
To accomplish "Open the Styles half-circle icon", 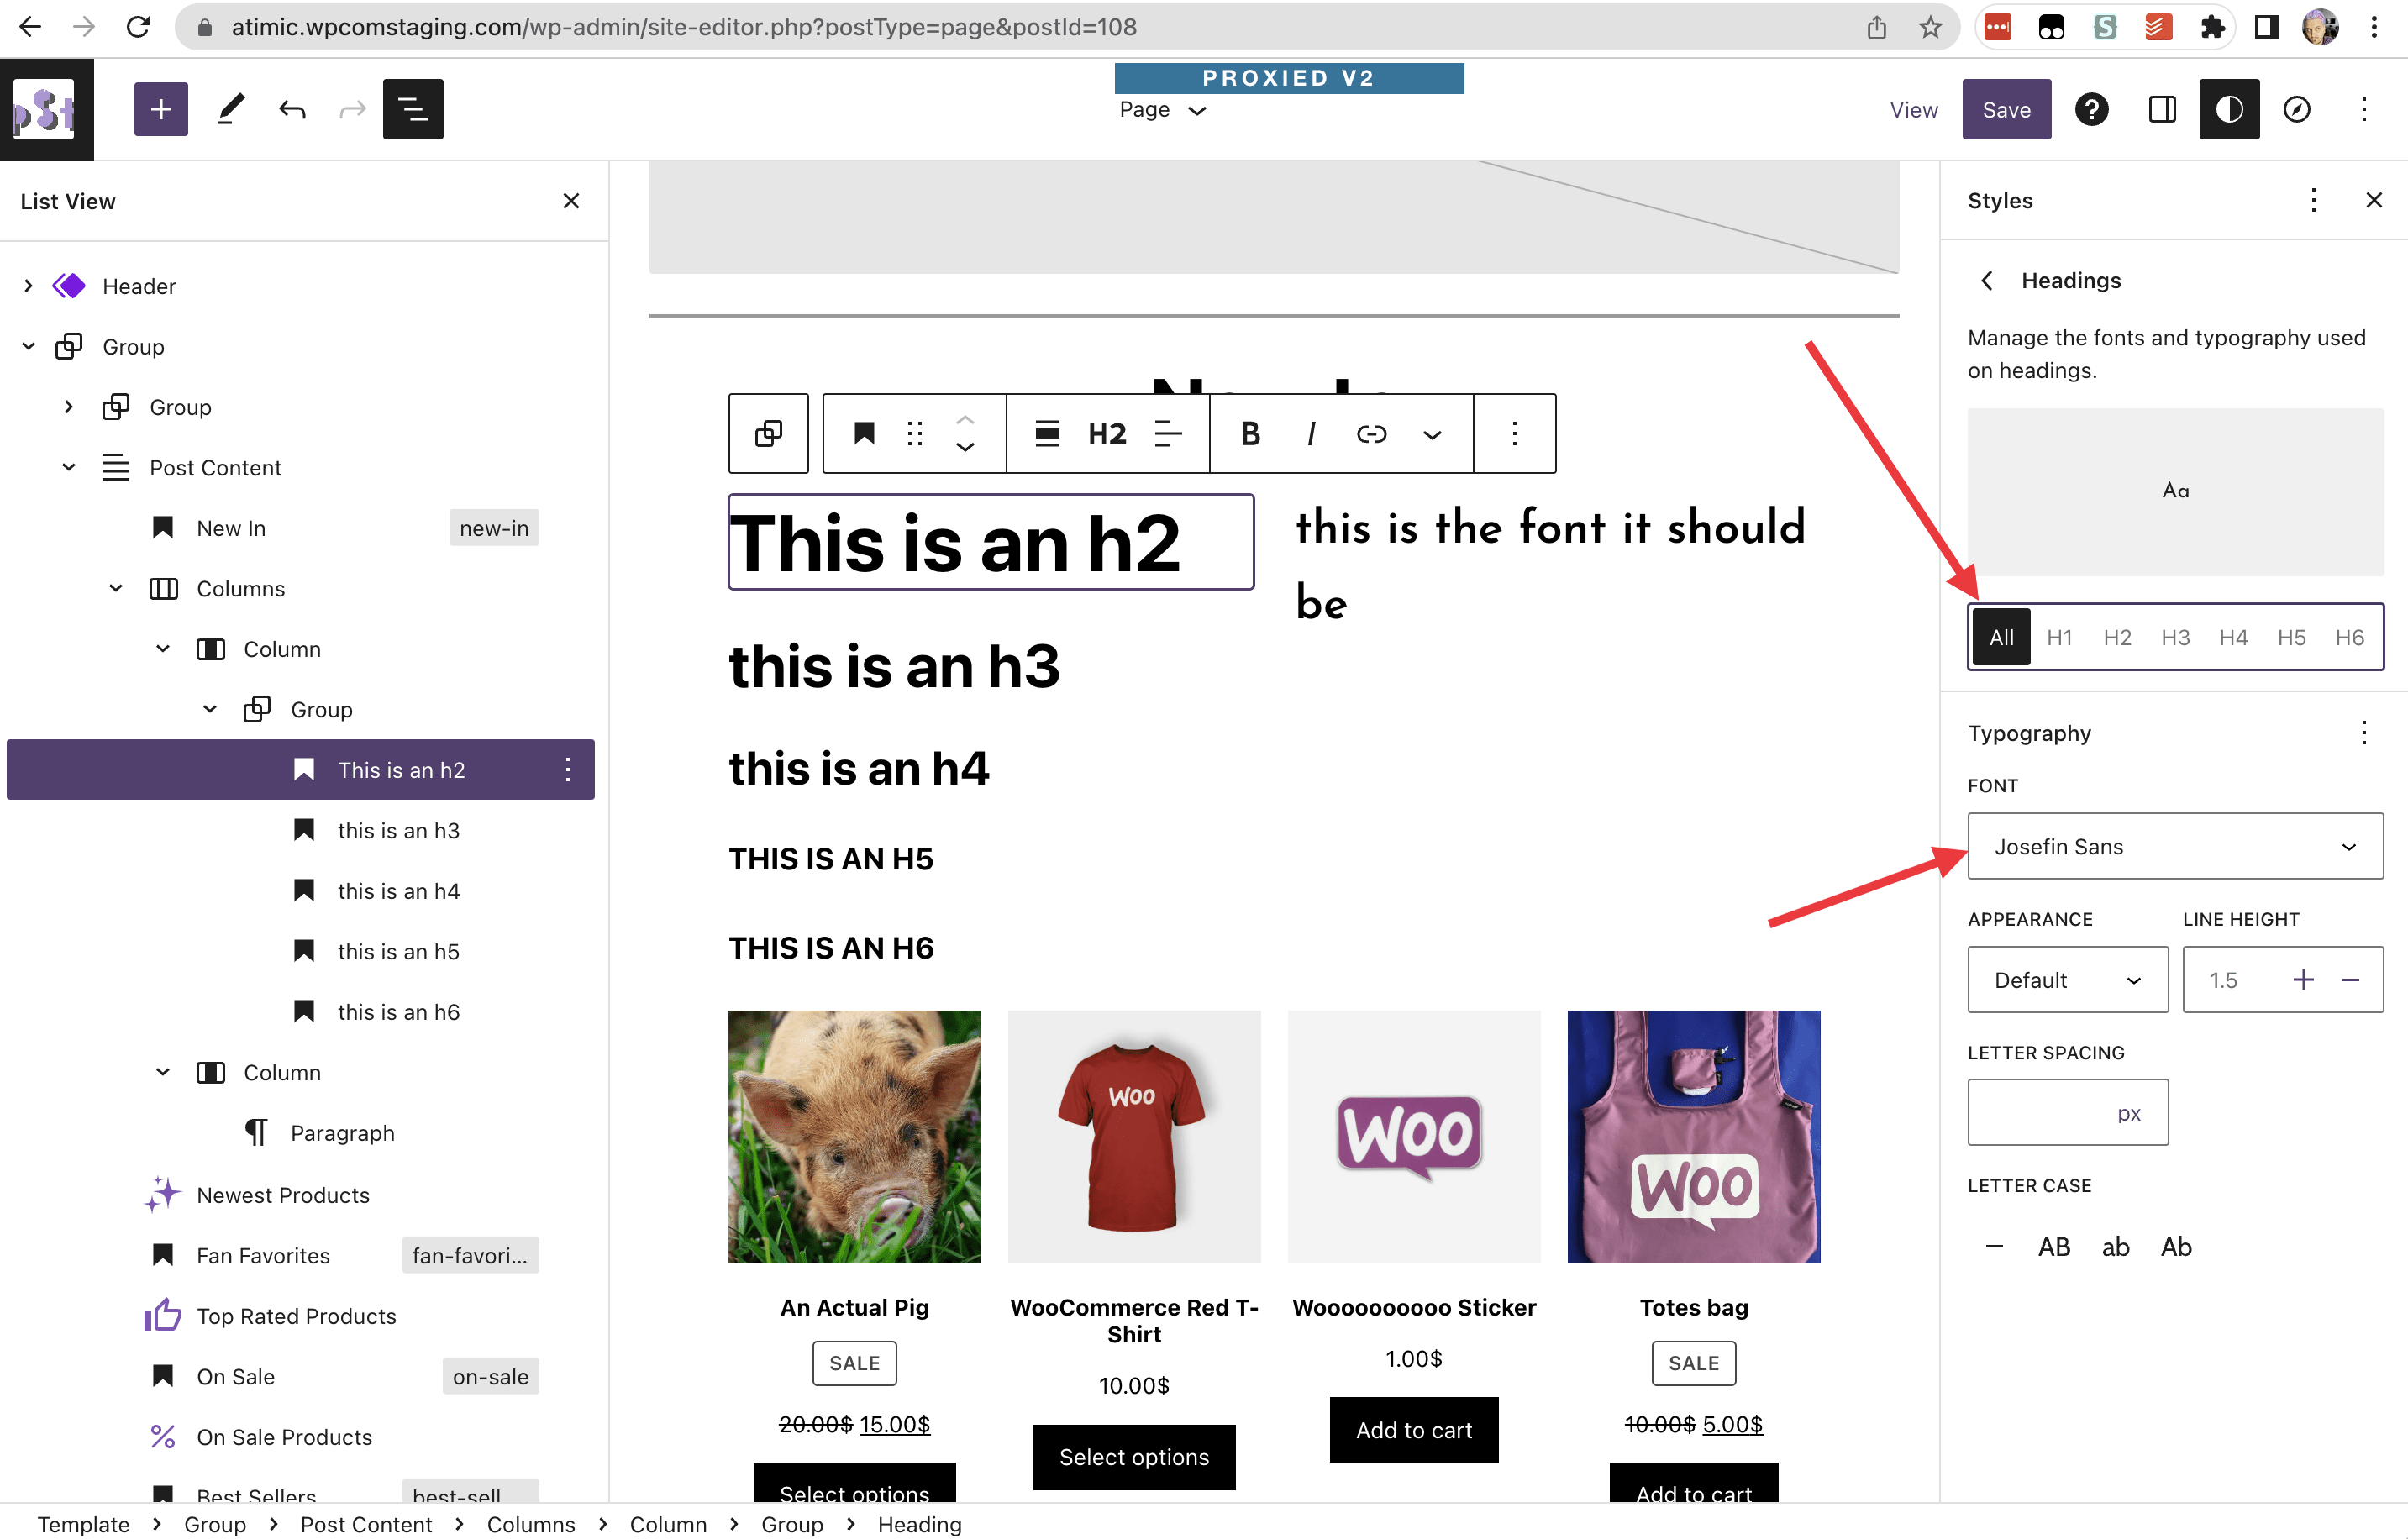I will point(2228,109).
